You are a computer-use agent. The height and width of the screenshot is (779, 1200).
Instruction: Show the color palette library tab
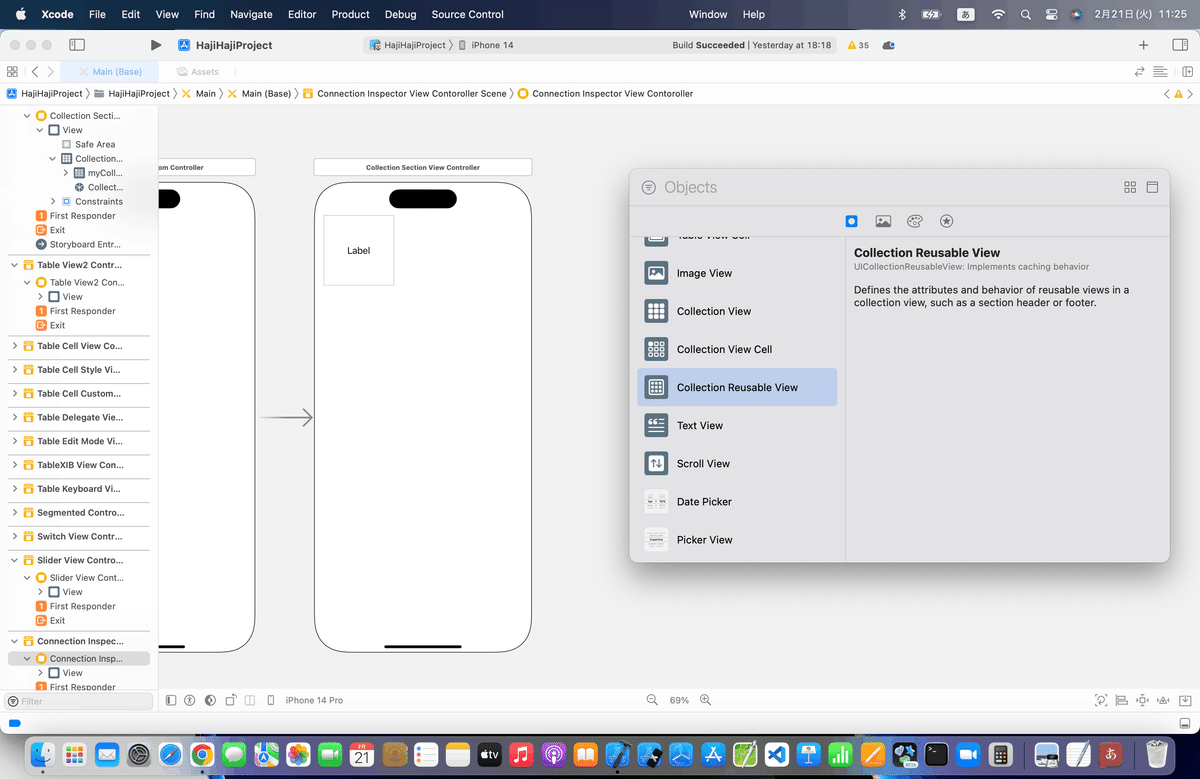(915, 221)
